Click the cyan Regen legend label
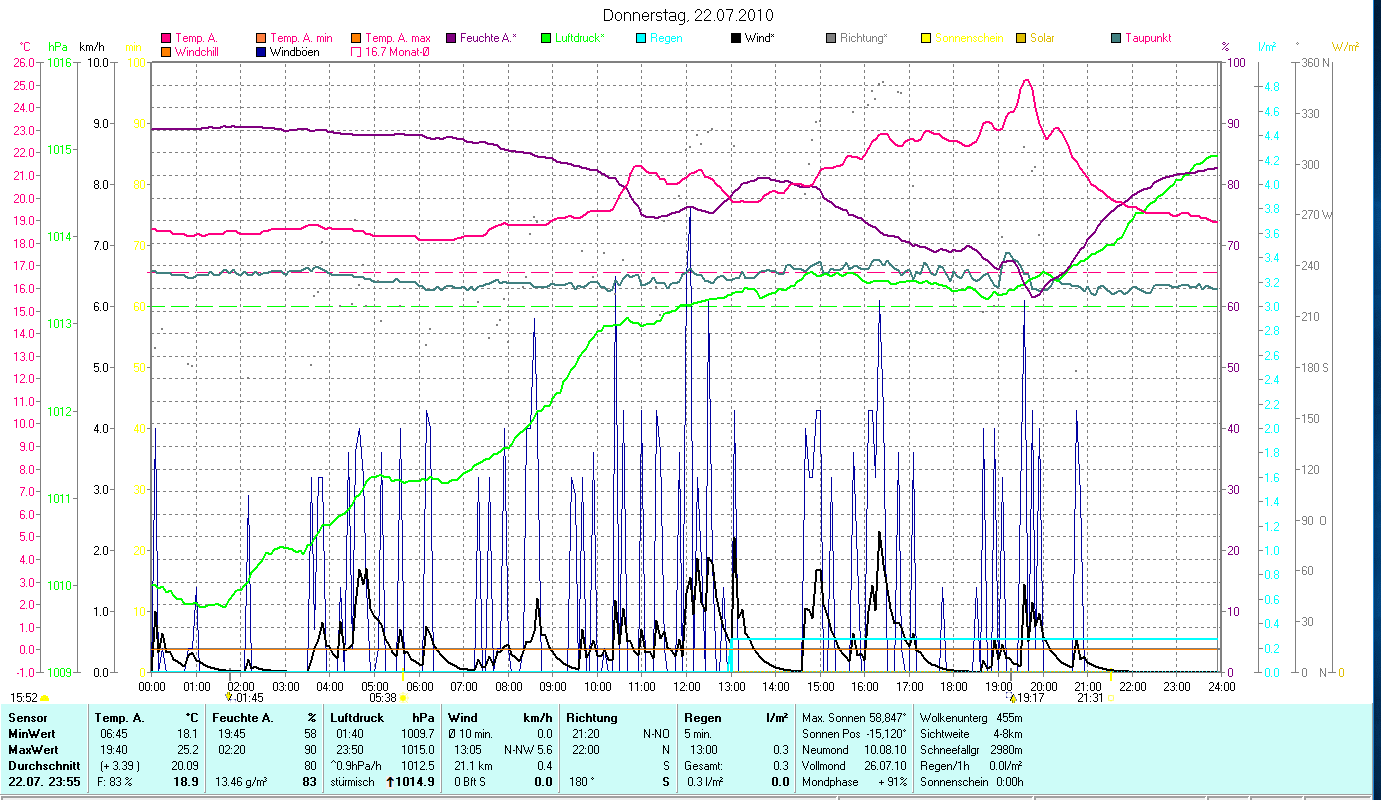The width and height of the screenshot is (1381, 800). (666, 38)
